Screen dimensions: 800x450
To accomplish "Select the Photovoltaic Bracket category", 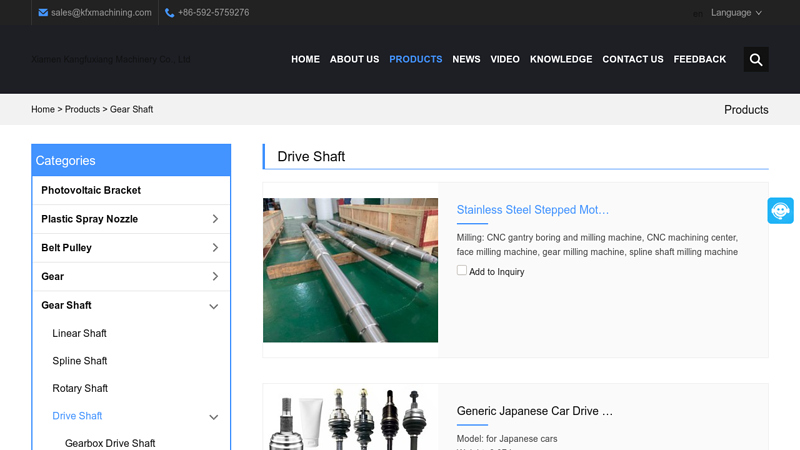I will pos(91,190).
